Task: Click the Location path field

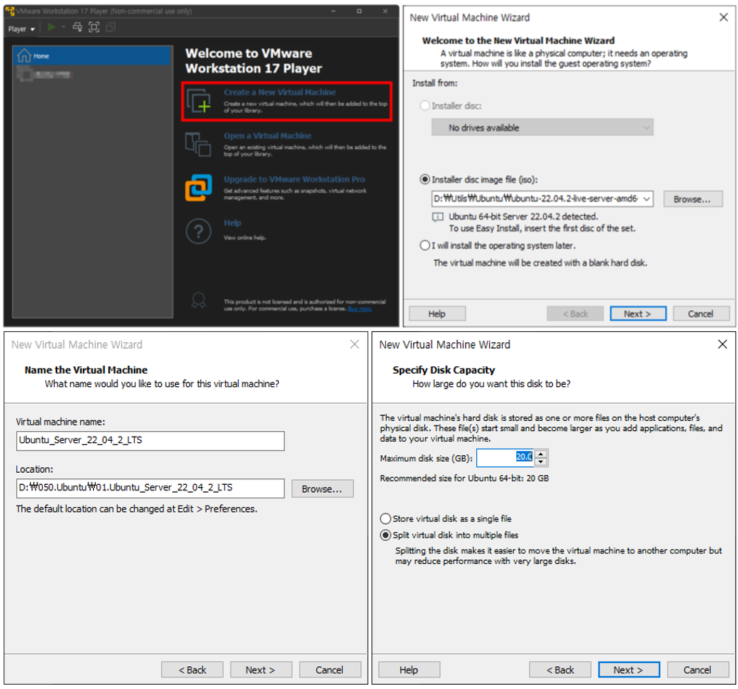Action: pyautogui.click(x=150, y=488)
